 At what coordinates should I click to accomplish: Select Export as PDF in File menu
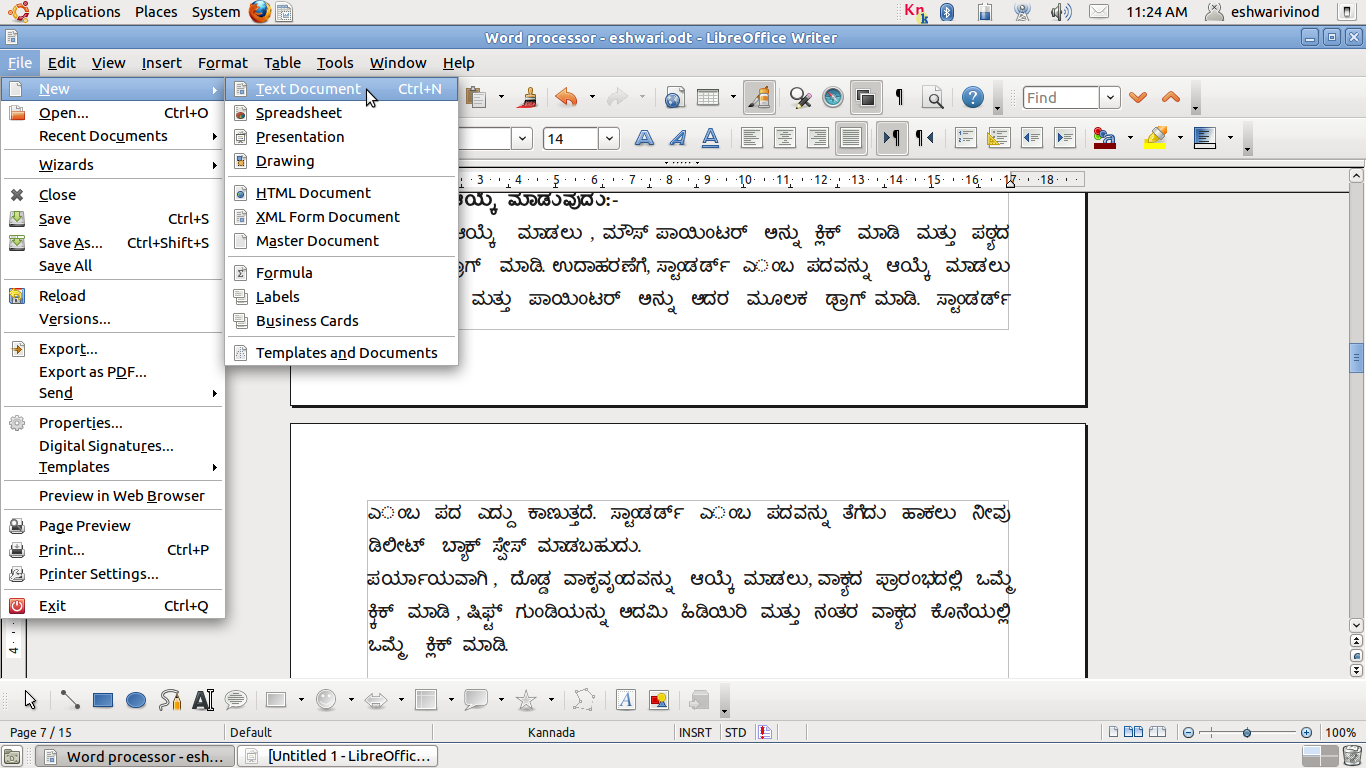coord(92,372)
